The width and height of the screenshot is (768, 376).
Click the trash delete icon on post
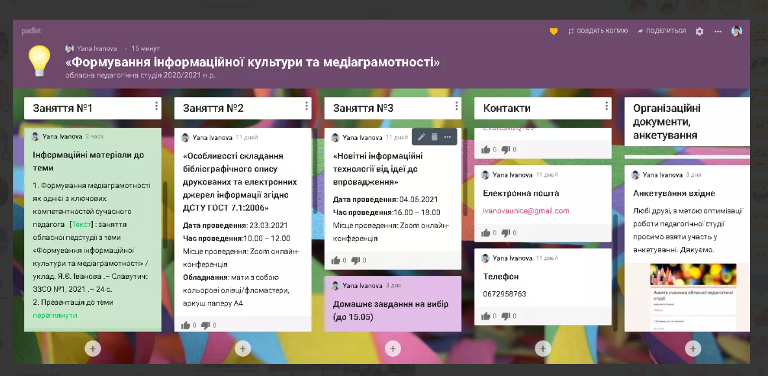pyautogui.click(x=434, y=137)
